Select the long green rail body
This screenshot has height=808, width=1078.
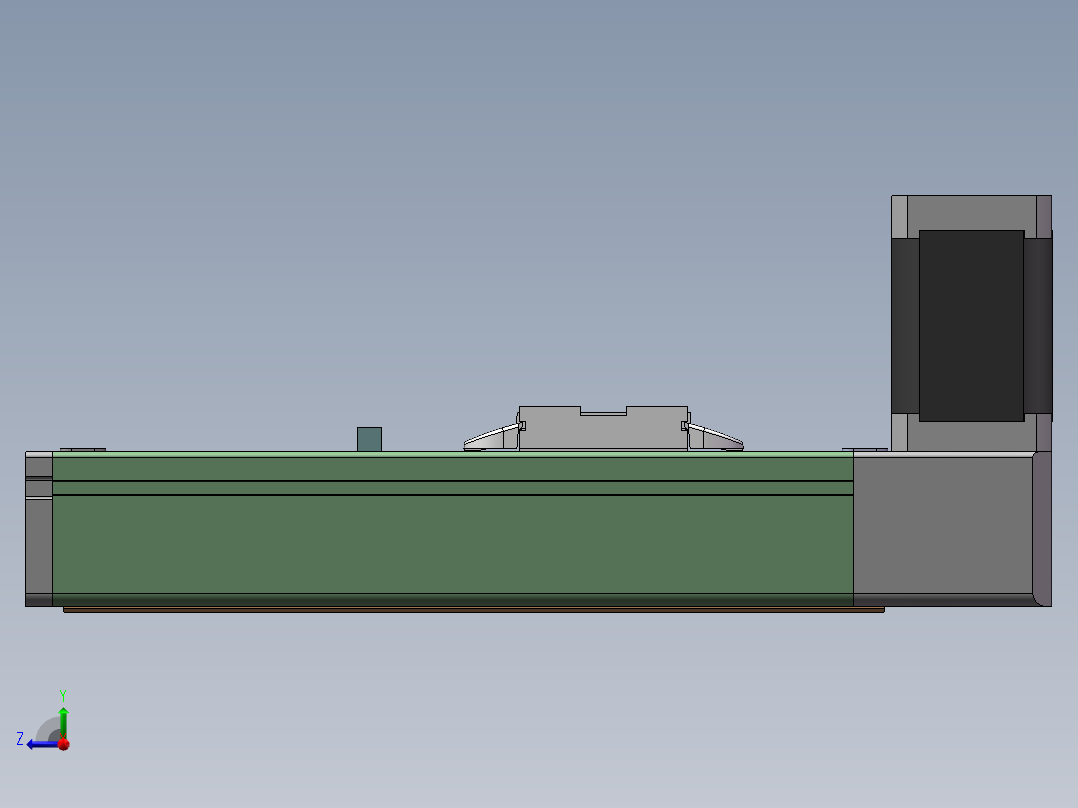(452, 529)
